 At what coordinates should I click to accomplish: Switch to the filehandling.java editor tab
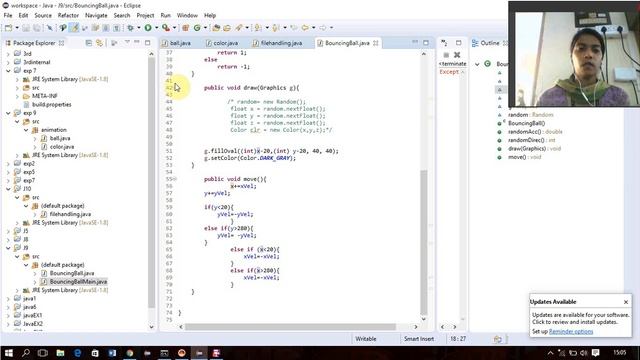click(277, 43)
